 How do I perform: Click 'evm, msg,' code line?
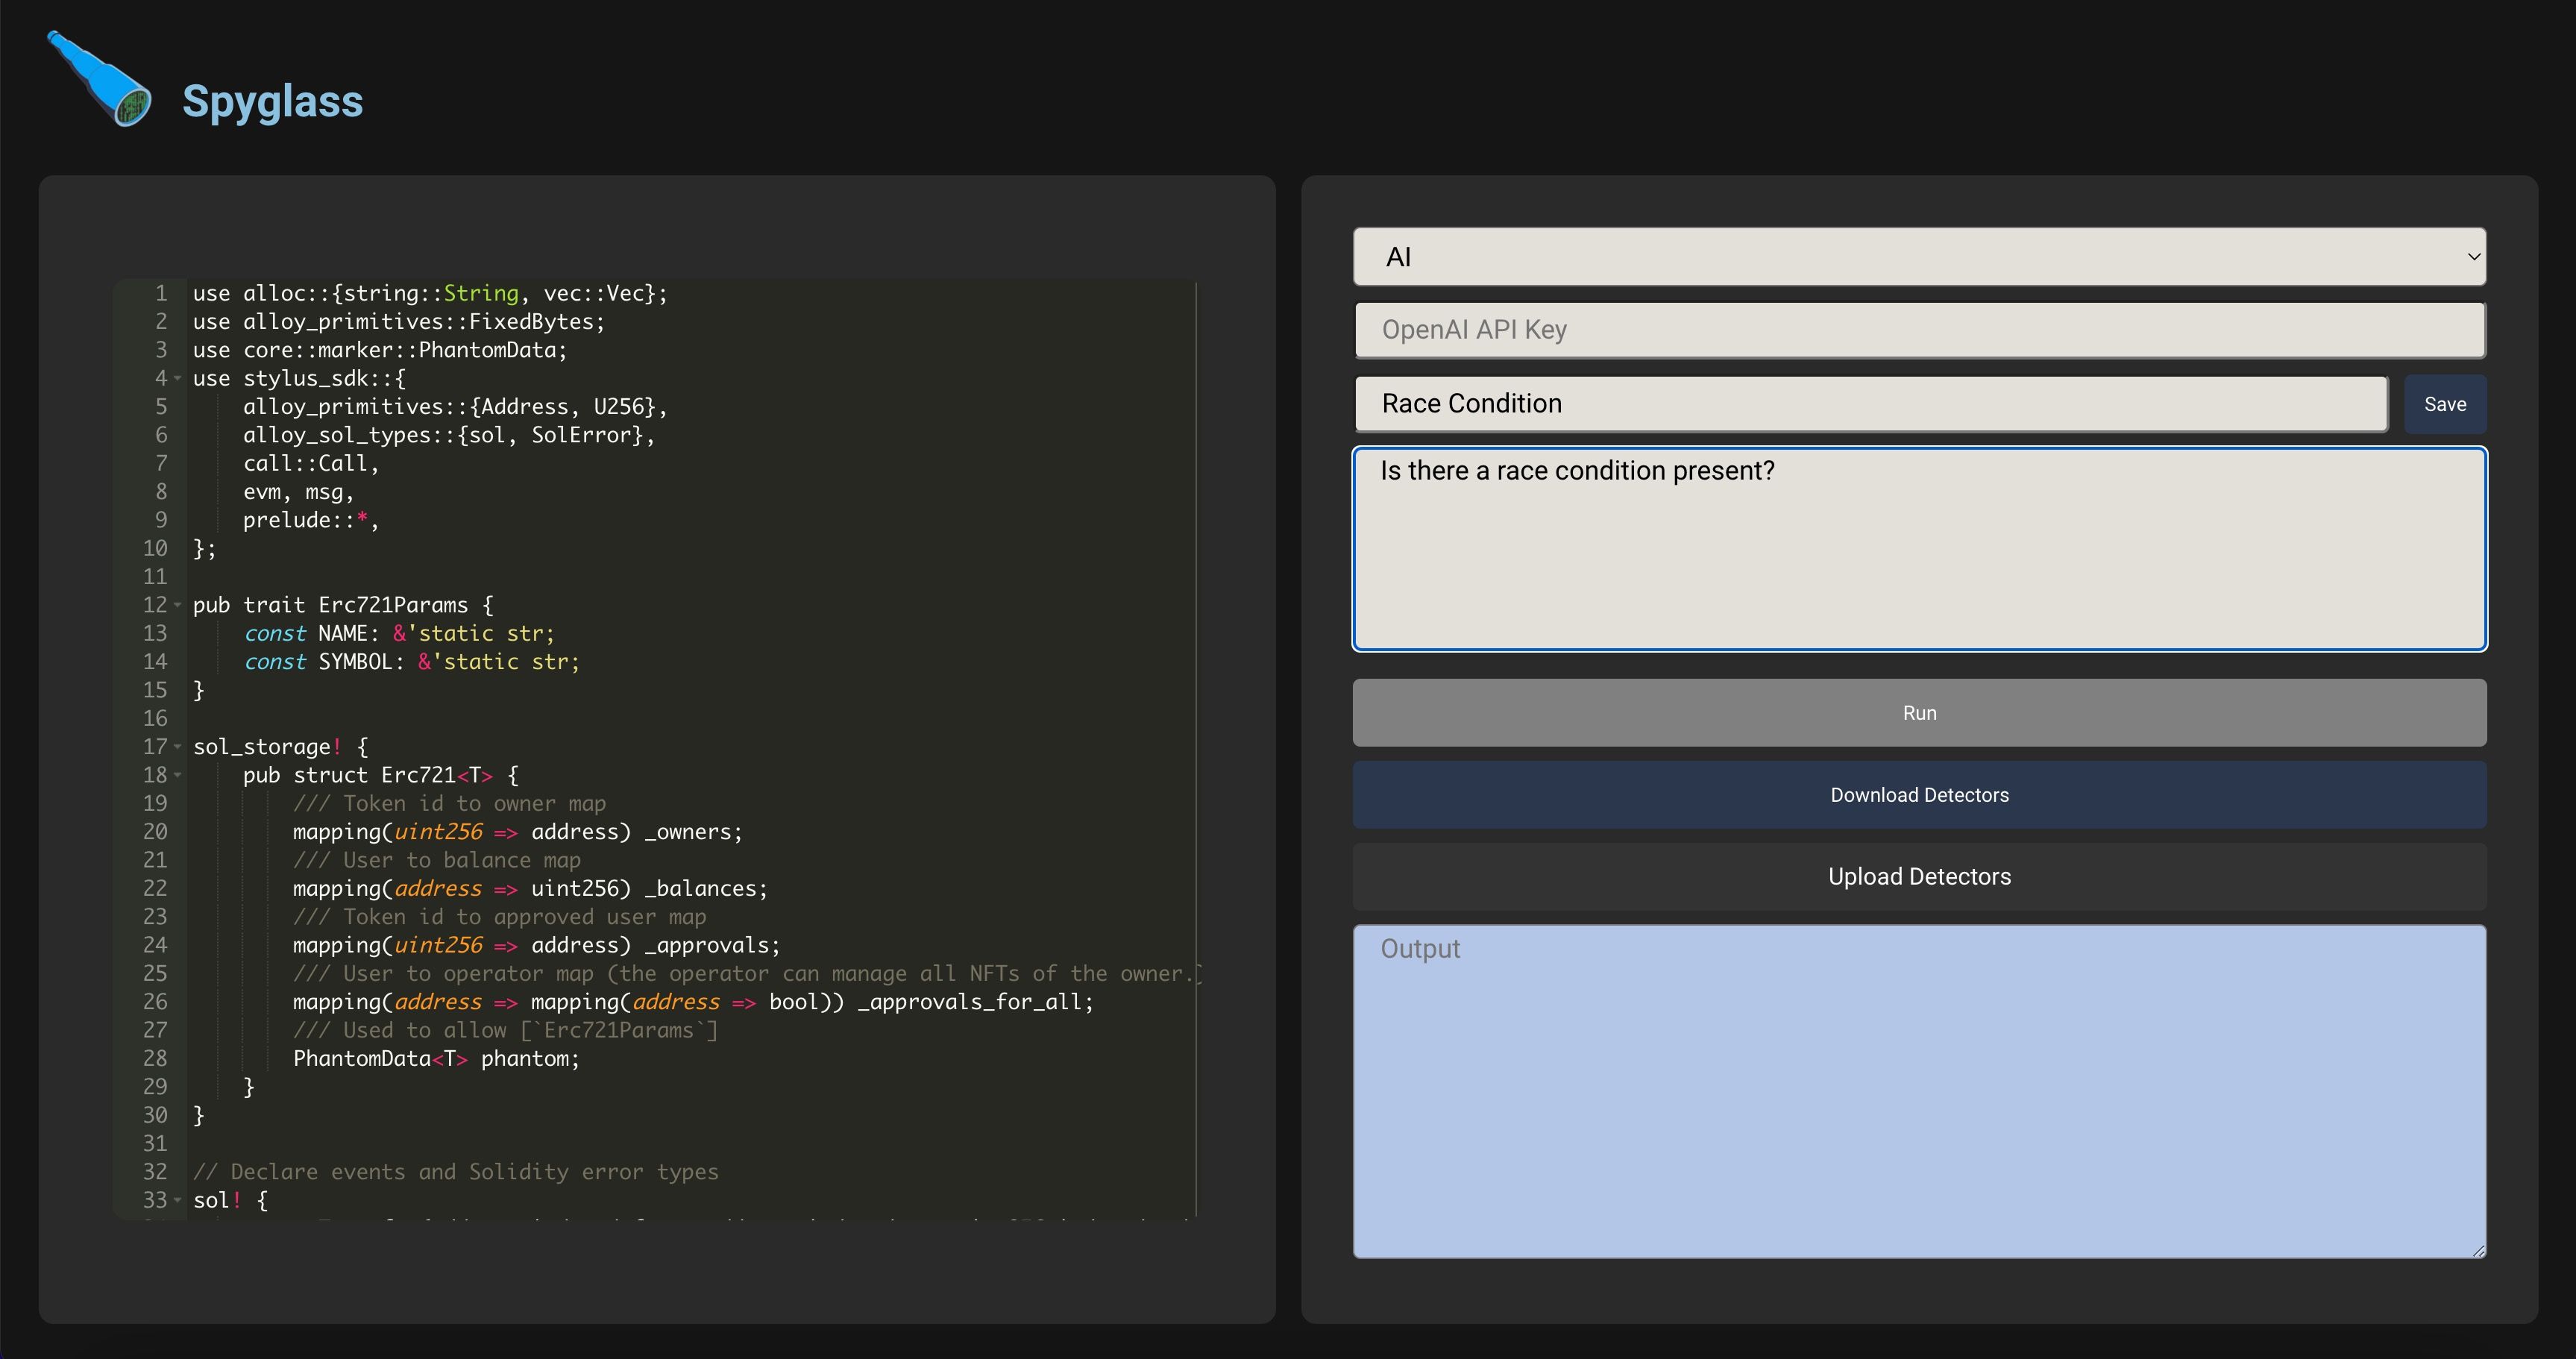(298, 492)
